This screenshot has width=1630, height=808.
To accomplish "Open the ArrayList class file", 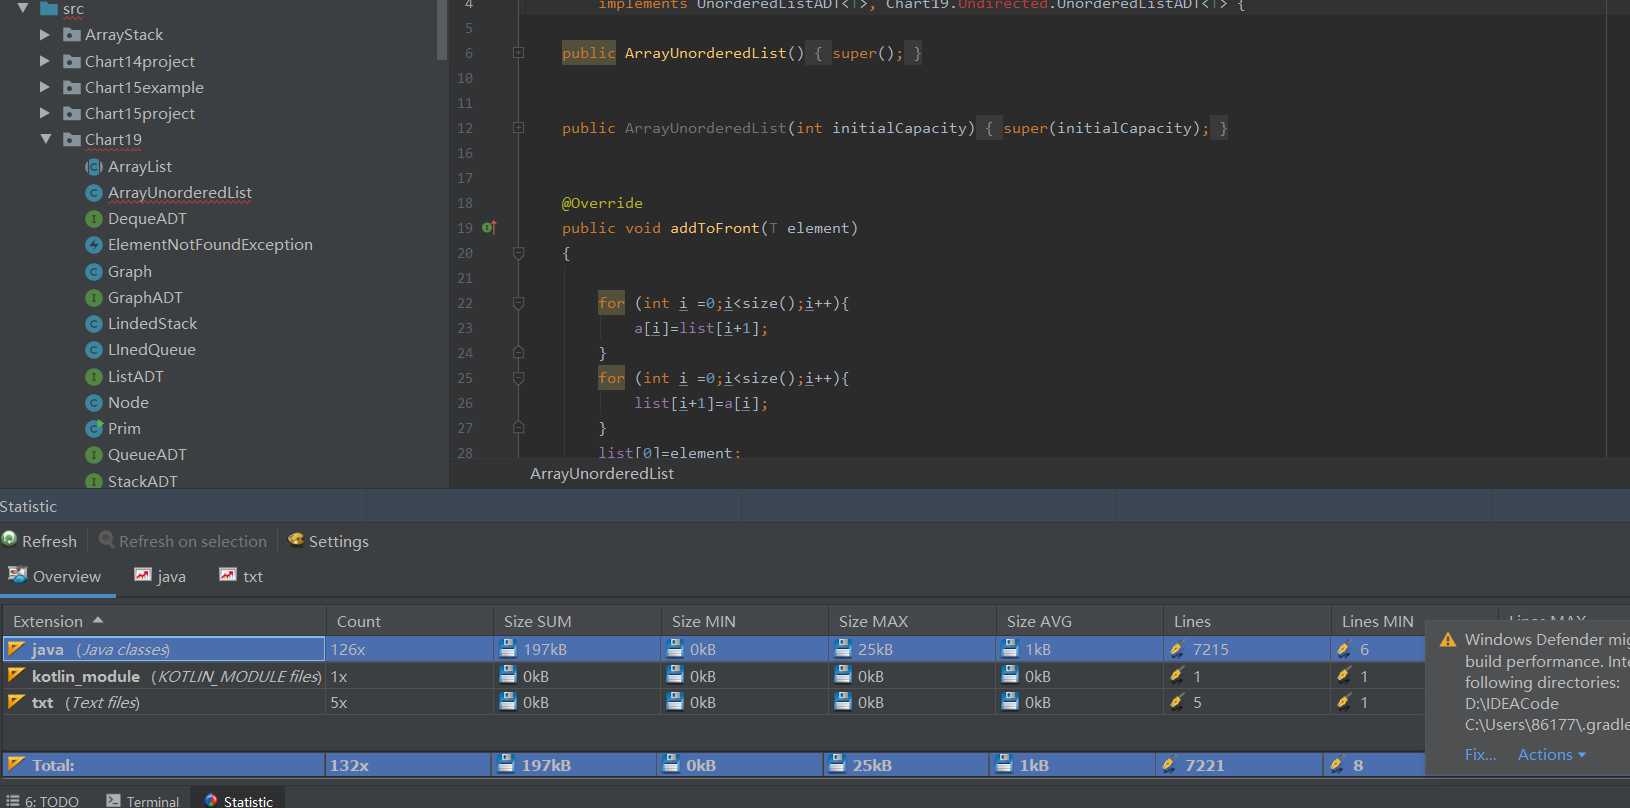I will (140, 167).
